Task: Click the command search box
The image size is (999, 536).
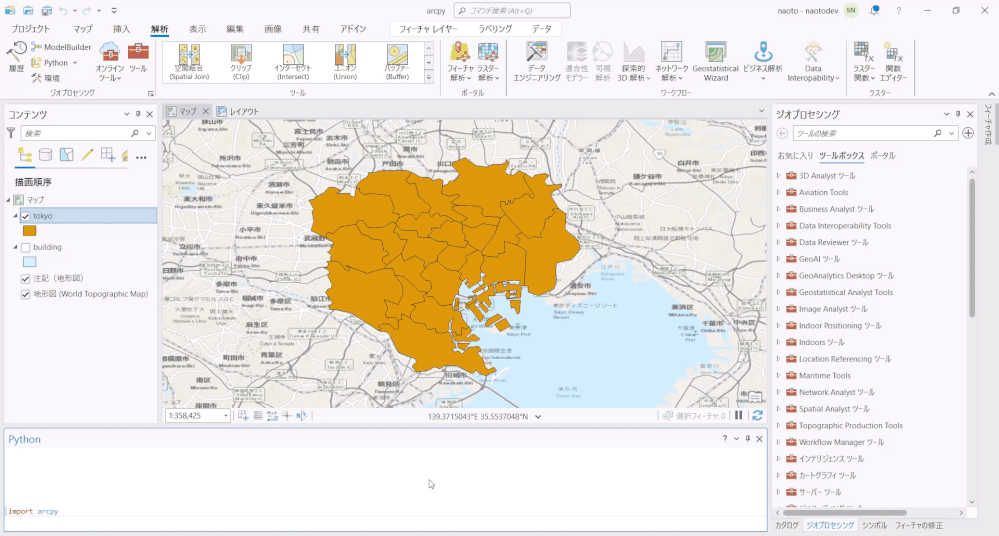Action: point(512,11)
